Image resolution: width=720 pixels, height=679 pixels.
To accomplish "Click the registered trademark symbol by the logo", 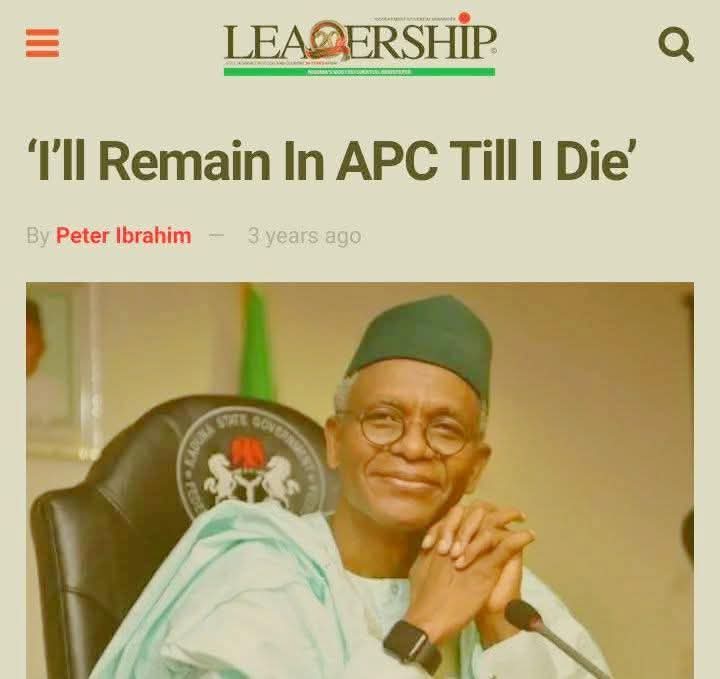I will pyautogui.click(x=493, y=51).
